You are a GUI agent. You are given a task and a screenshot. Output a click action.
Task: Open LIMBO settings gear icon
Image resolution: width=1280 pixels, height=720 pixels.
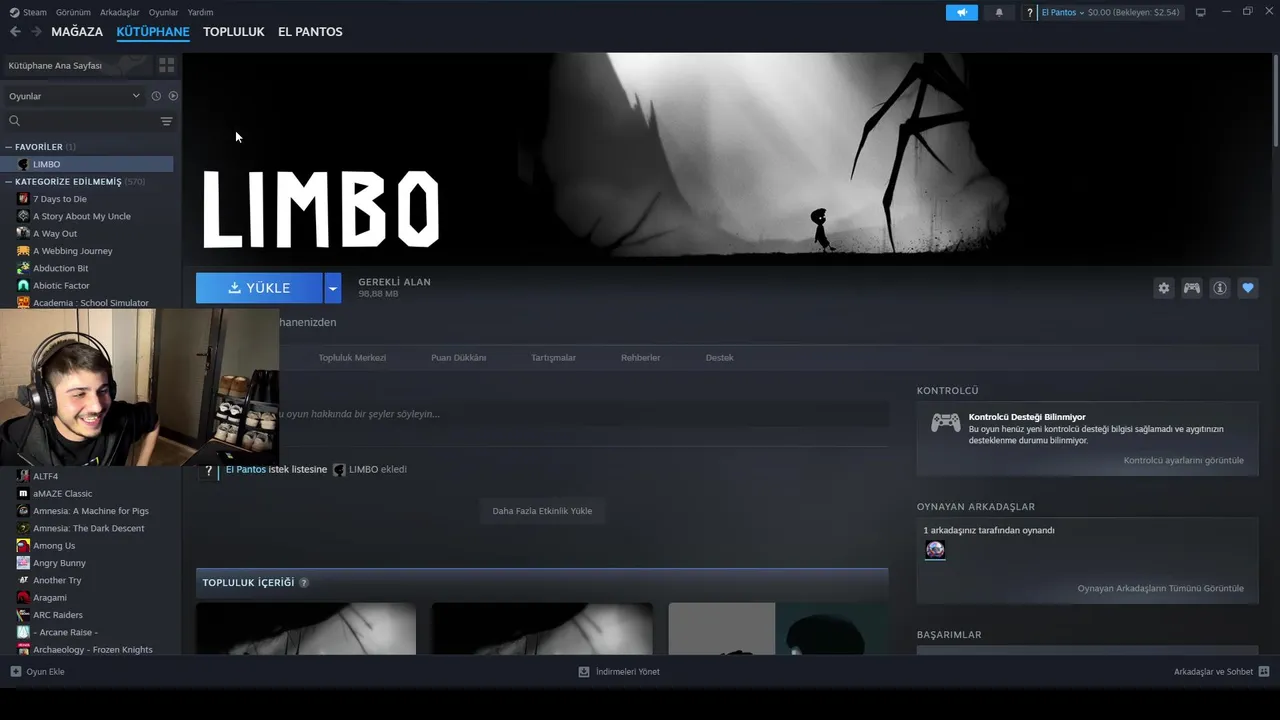1163,288
